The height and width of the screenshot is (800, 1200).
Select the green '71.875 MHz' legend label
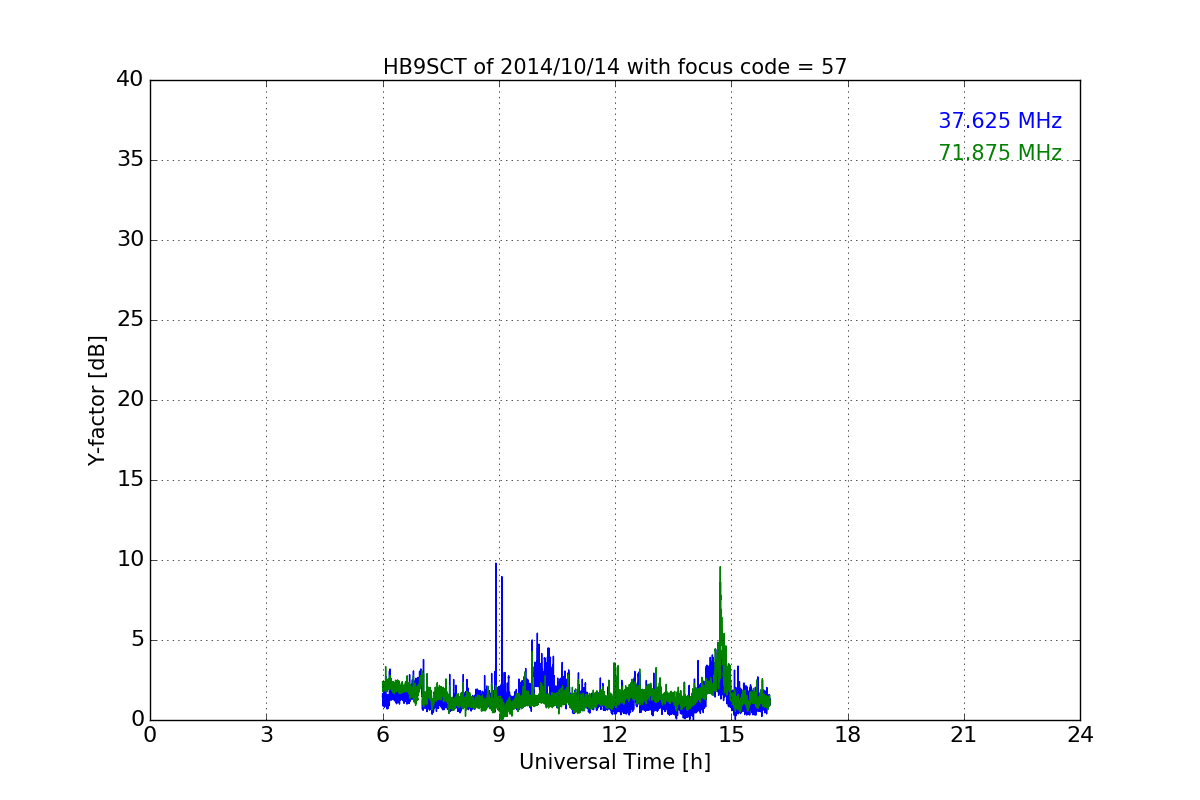(1000, 153)
